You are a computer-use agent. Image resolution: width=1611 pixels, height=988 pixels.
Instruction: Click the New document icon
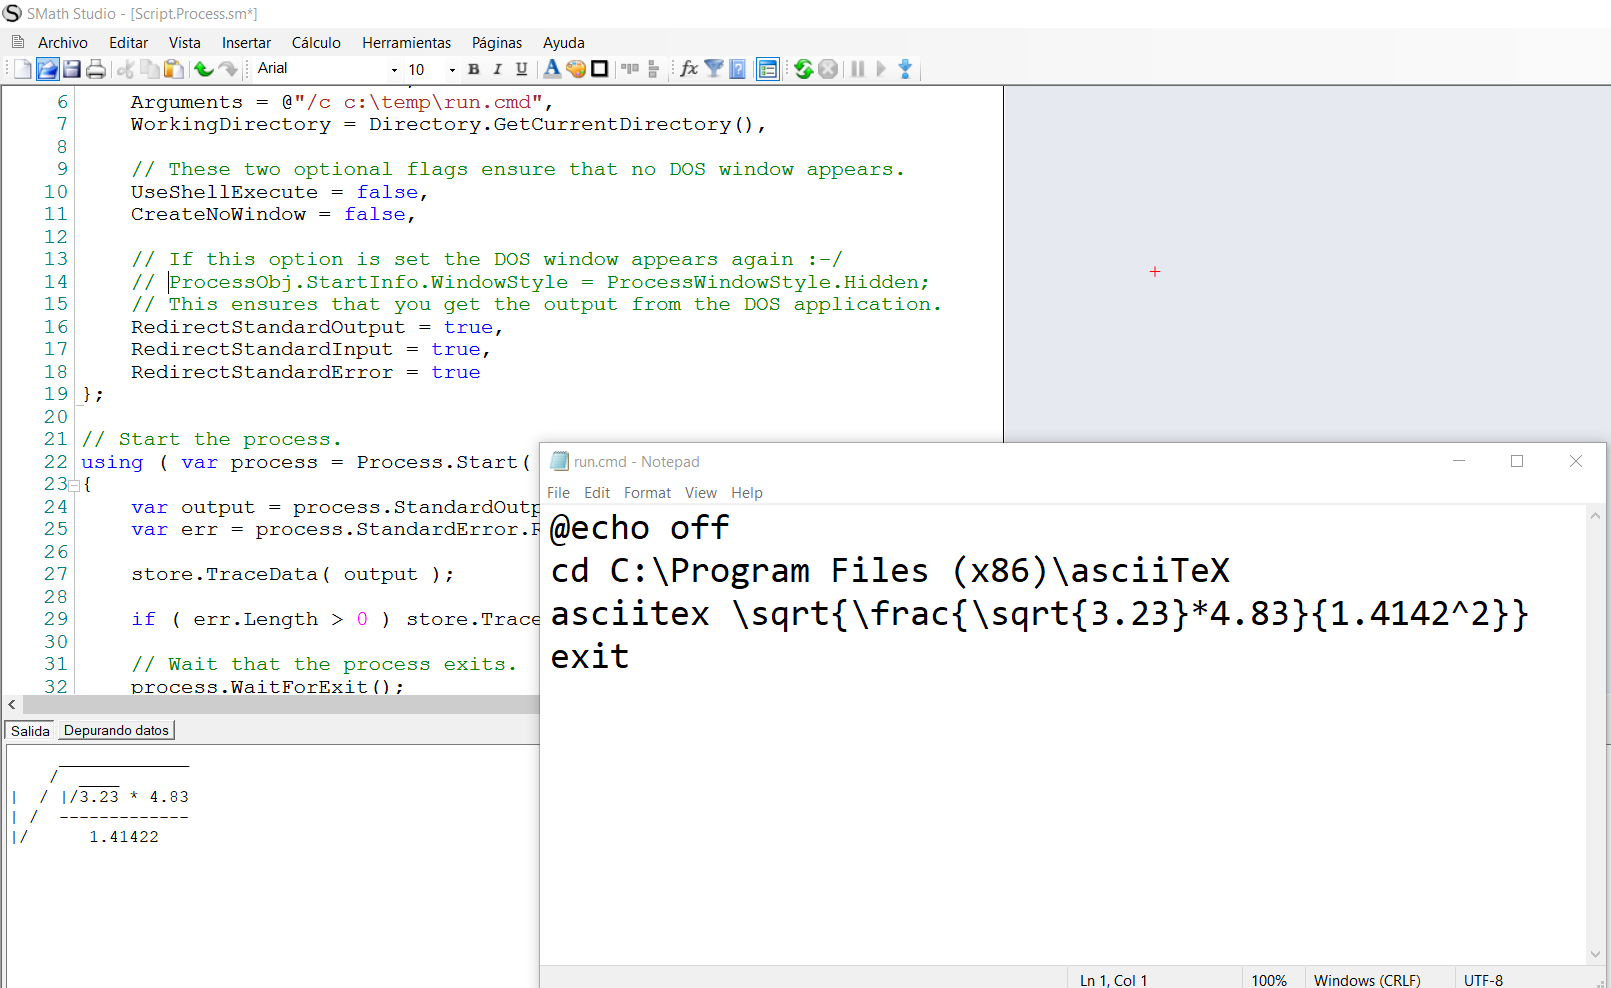click(22, 69)
